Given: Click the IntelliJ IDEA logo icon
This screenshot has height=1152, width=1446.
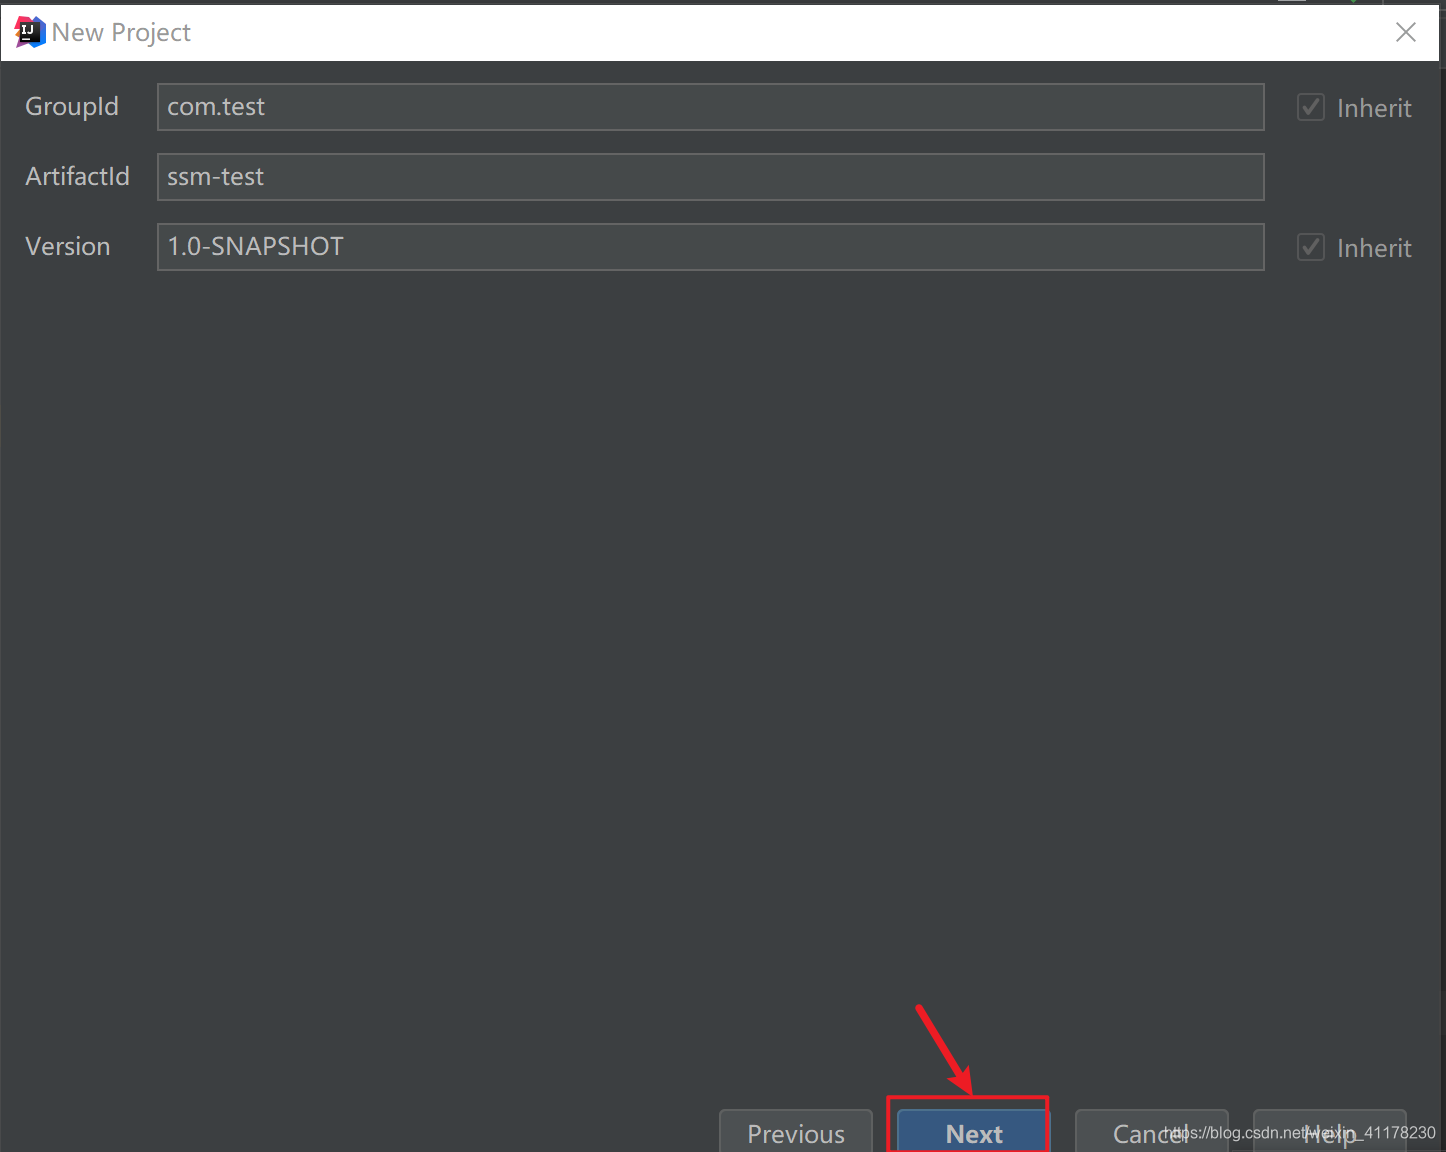Looking at the screenshot, I should (x=30, y=32).
